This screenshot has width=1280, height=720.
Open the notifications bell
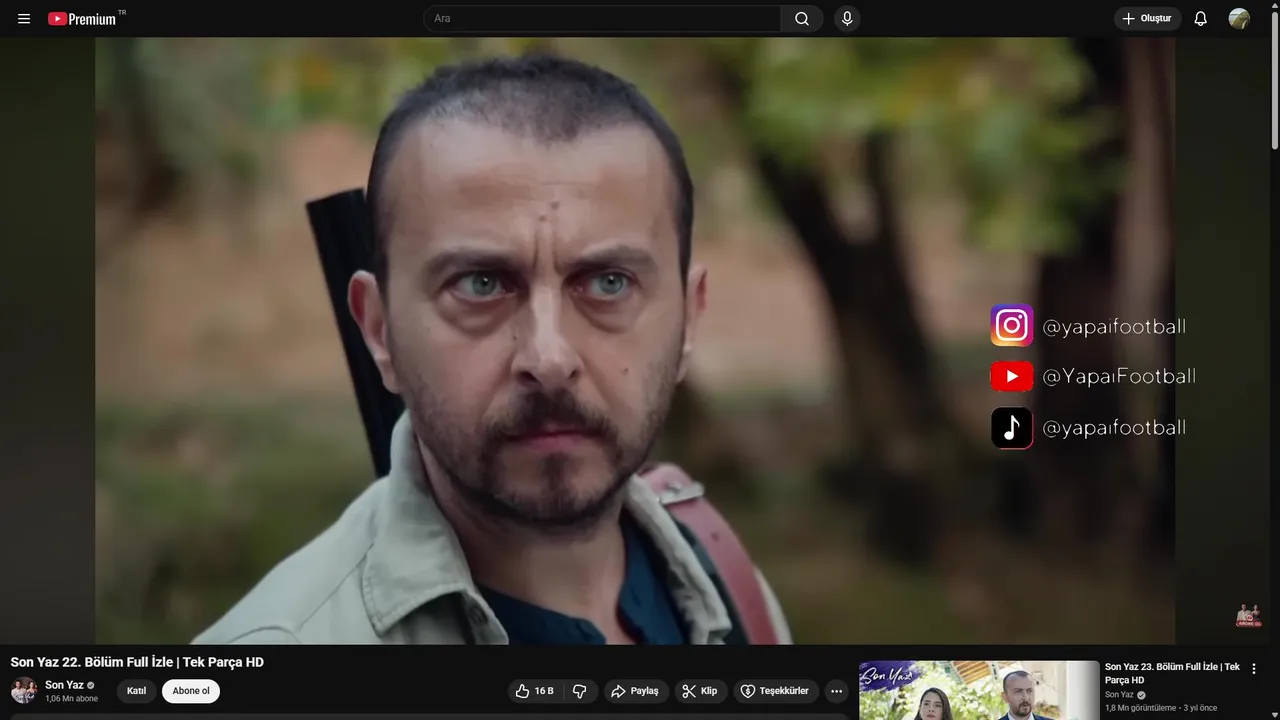pyautogui.click(x=1201, y=19)
